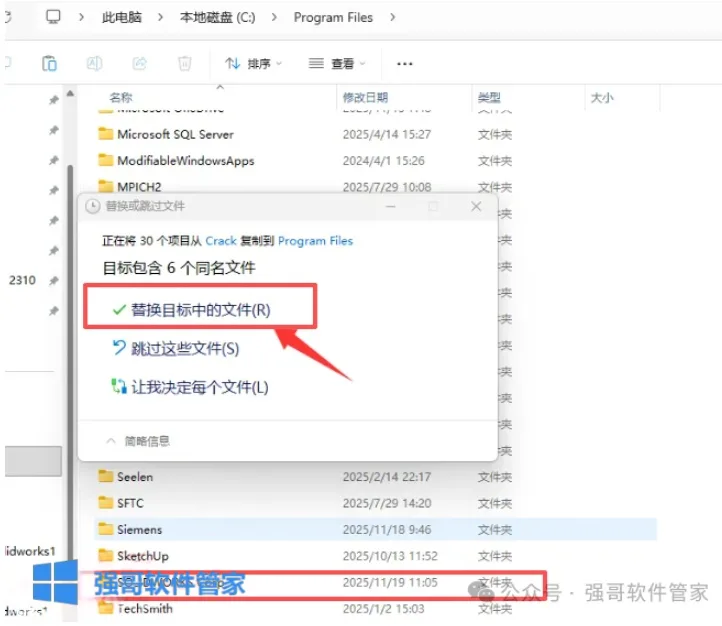Click the Siemens folder icon
Image resolution: width=722 pixels, height=626 pixels.
(x=105, y=529)
